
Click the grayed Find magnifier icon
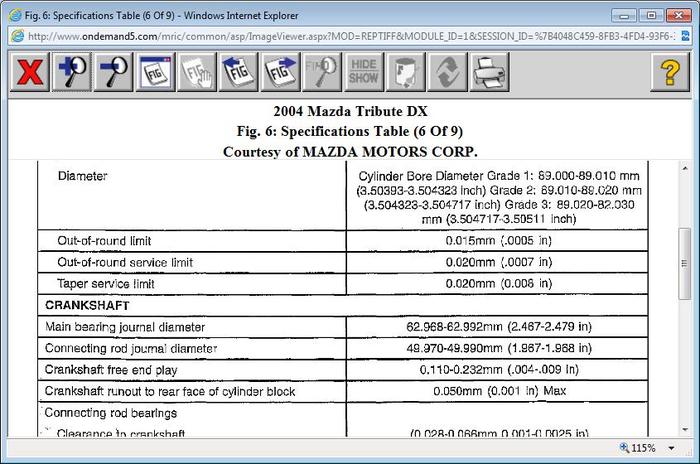322,72
